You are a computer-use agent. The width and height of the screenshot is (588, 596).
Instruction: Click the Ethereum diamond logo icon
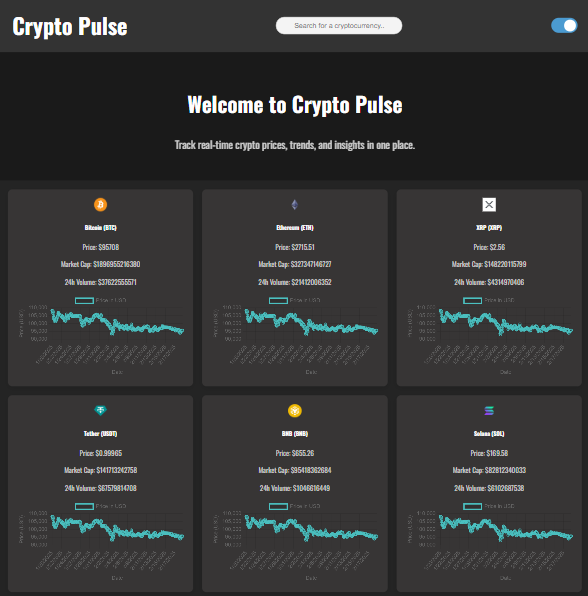(295, 204)
